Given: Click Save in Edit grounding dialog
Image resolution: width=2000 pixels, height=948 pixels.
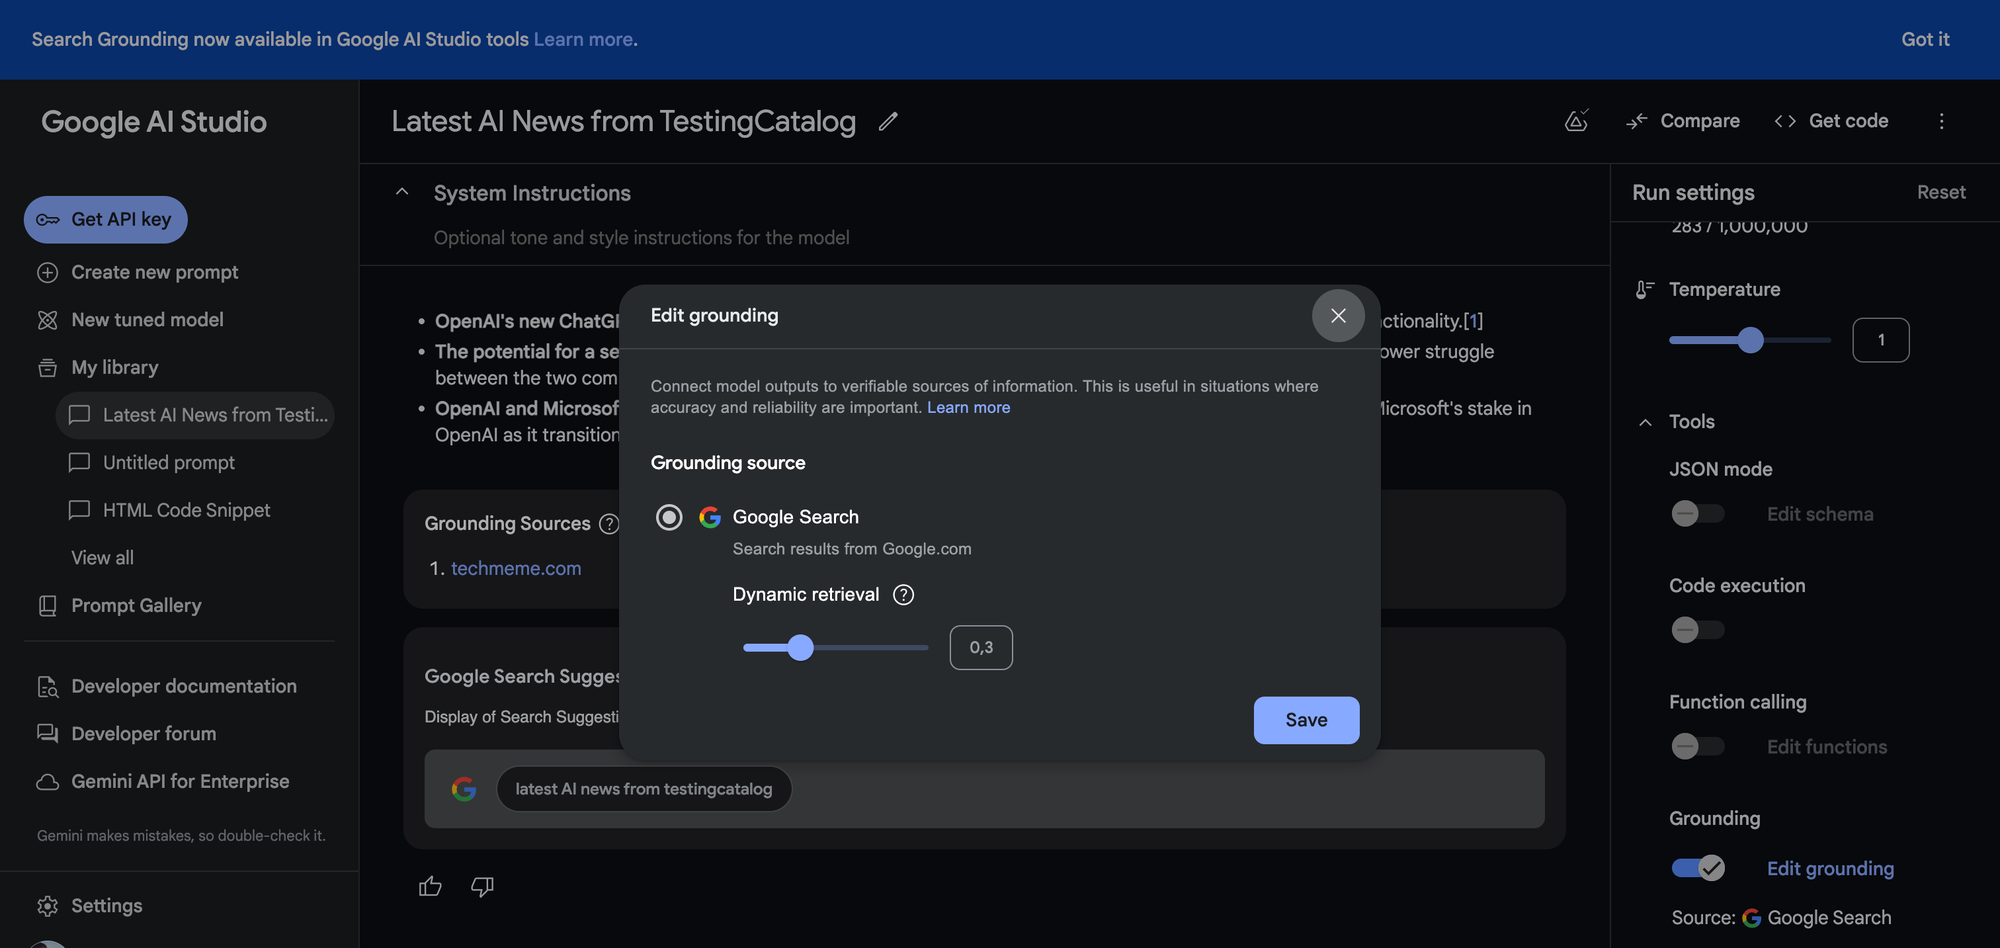Looking at the screenshot, I should (x=1306, y=720).
